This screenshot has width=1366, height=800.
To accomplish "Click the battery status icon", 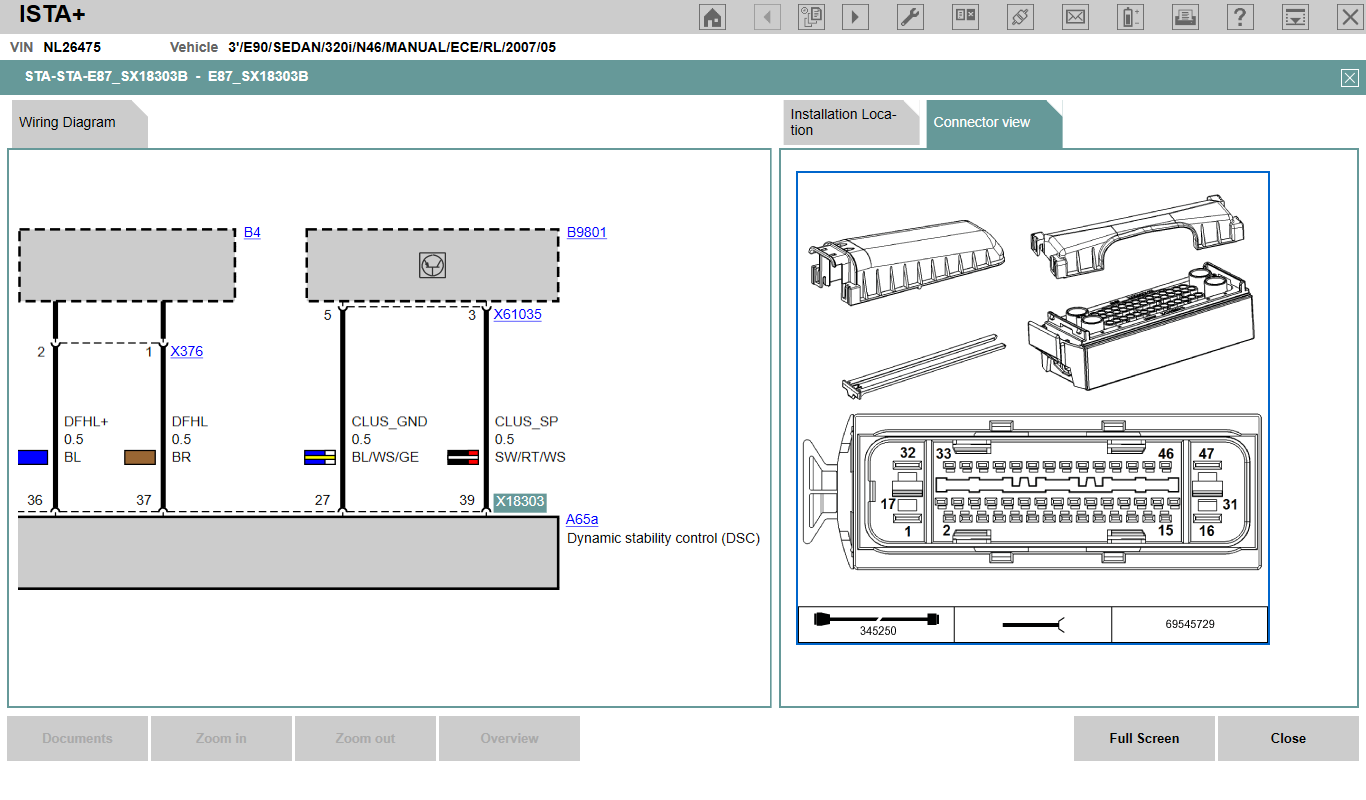I will 1130,17.
